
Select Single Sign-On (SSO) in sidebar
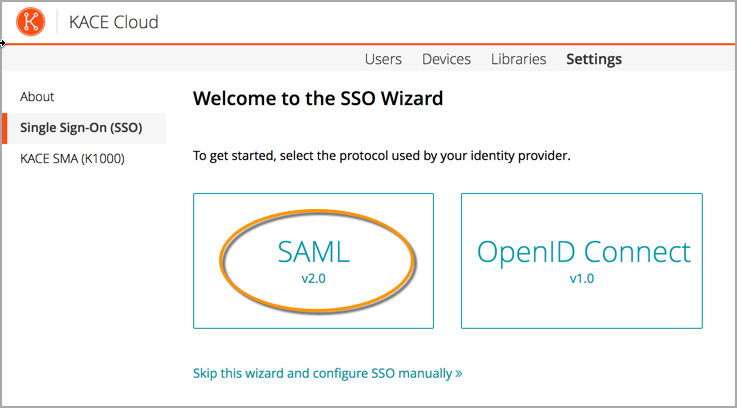(81, 128)
